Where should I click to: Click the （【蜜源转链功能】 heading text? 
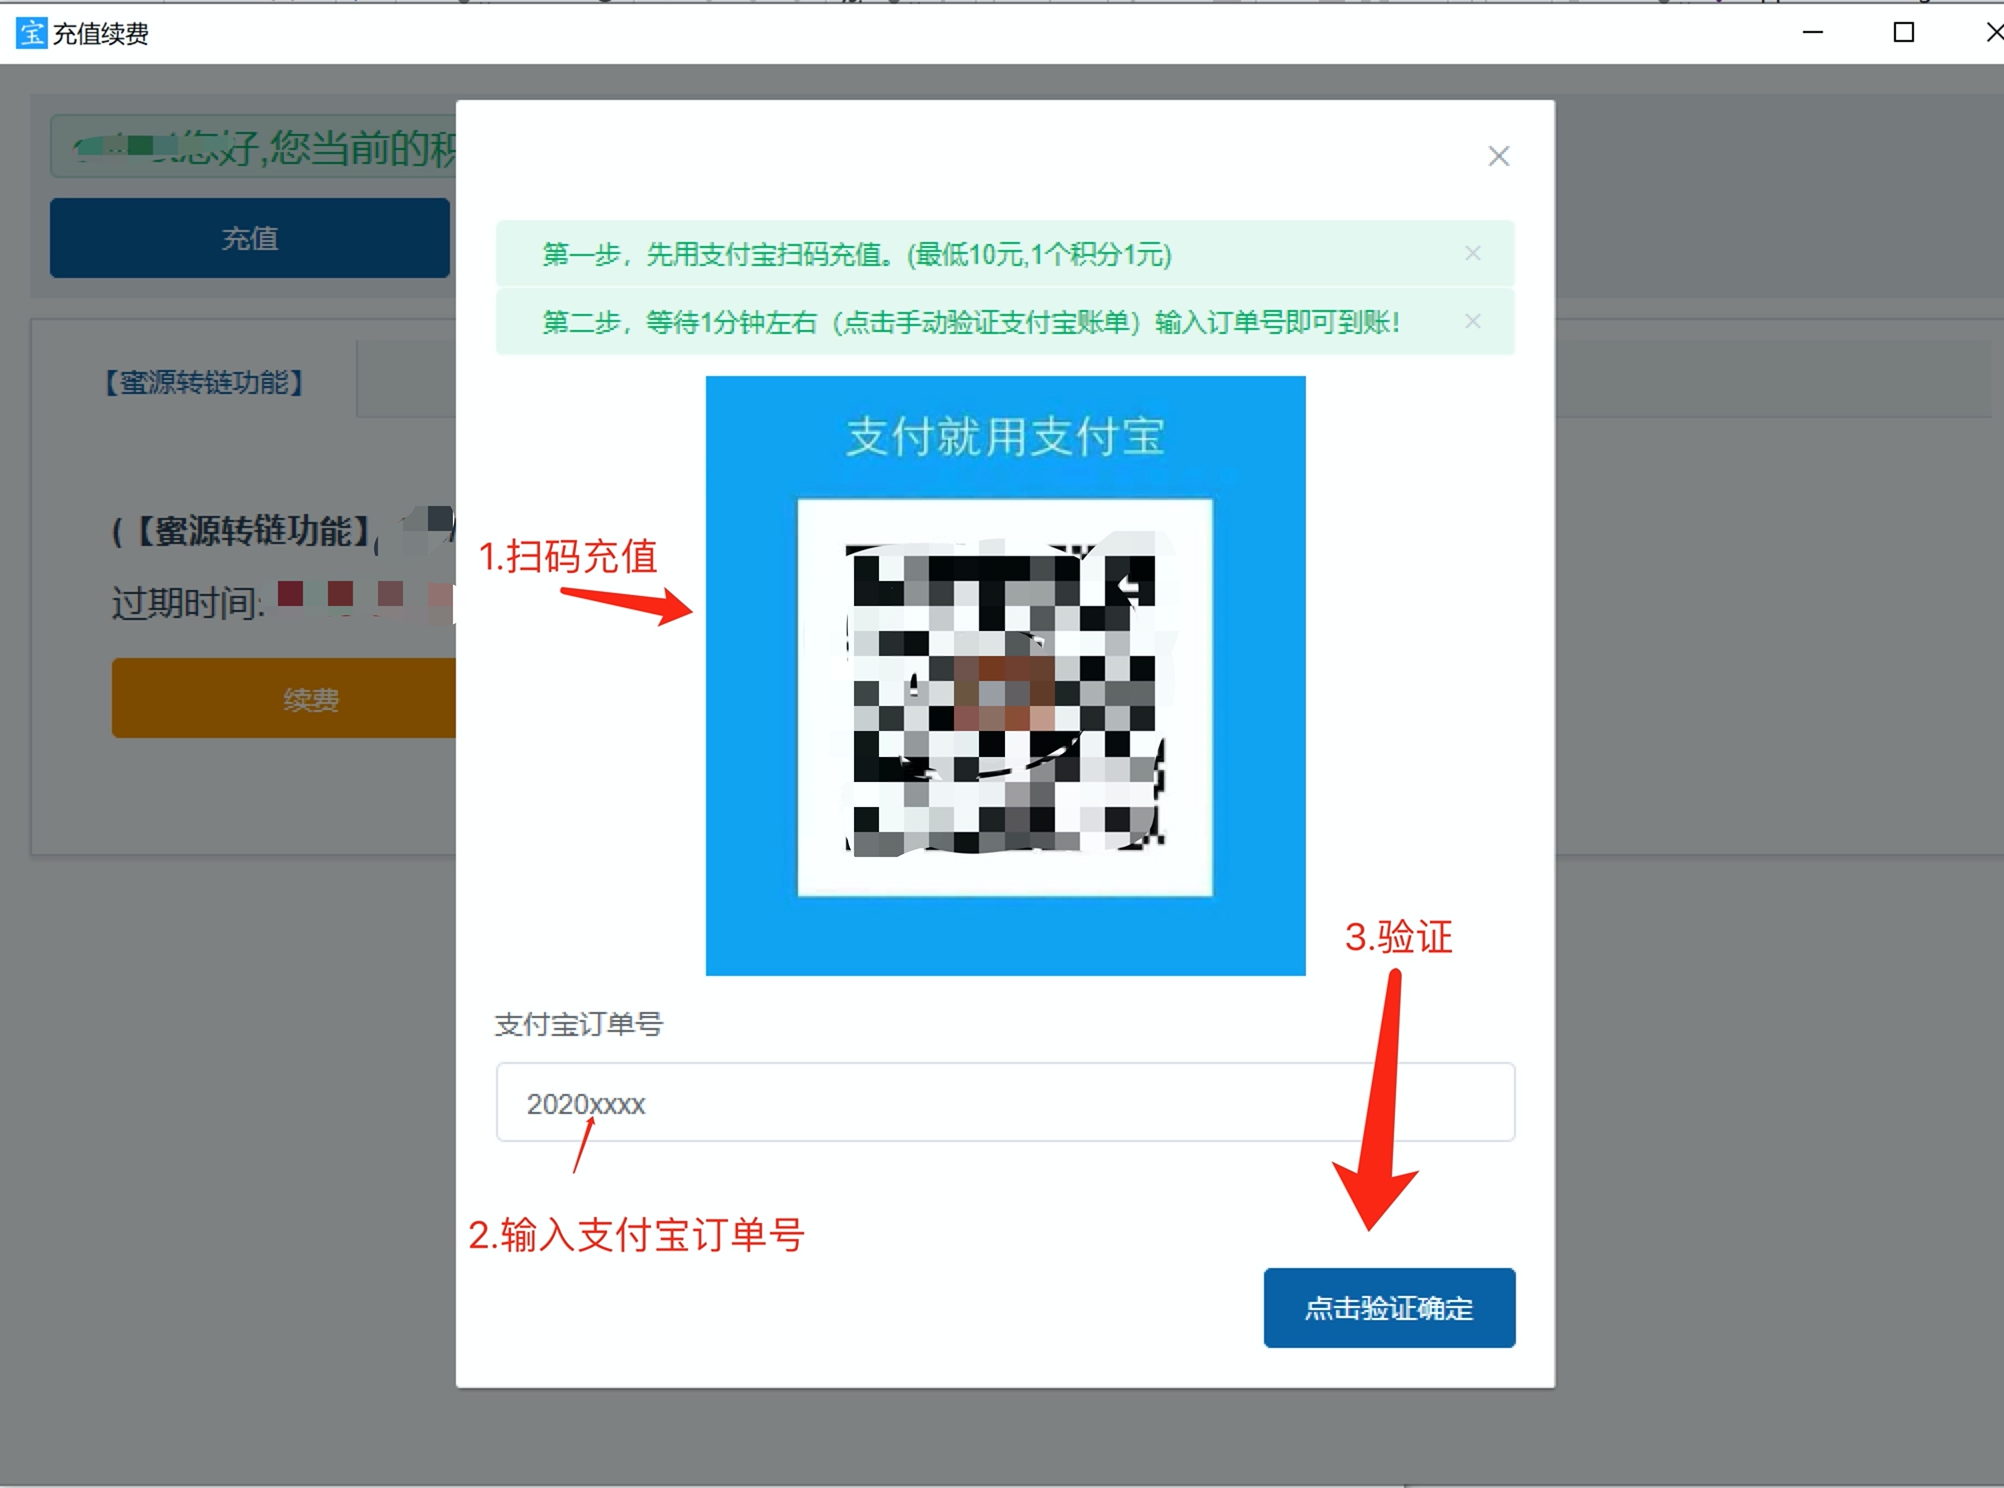pos(242,530)
